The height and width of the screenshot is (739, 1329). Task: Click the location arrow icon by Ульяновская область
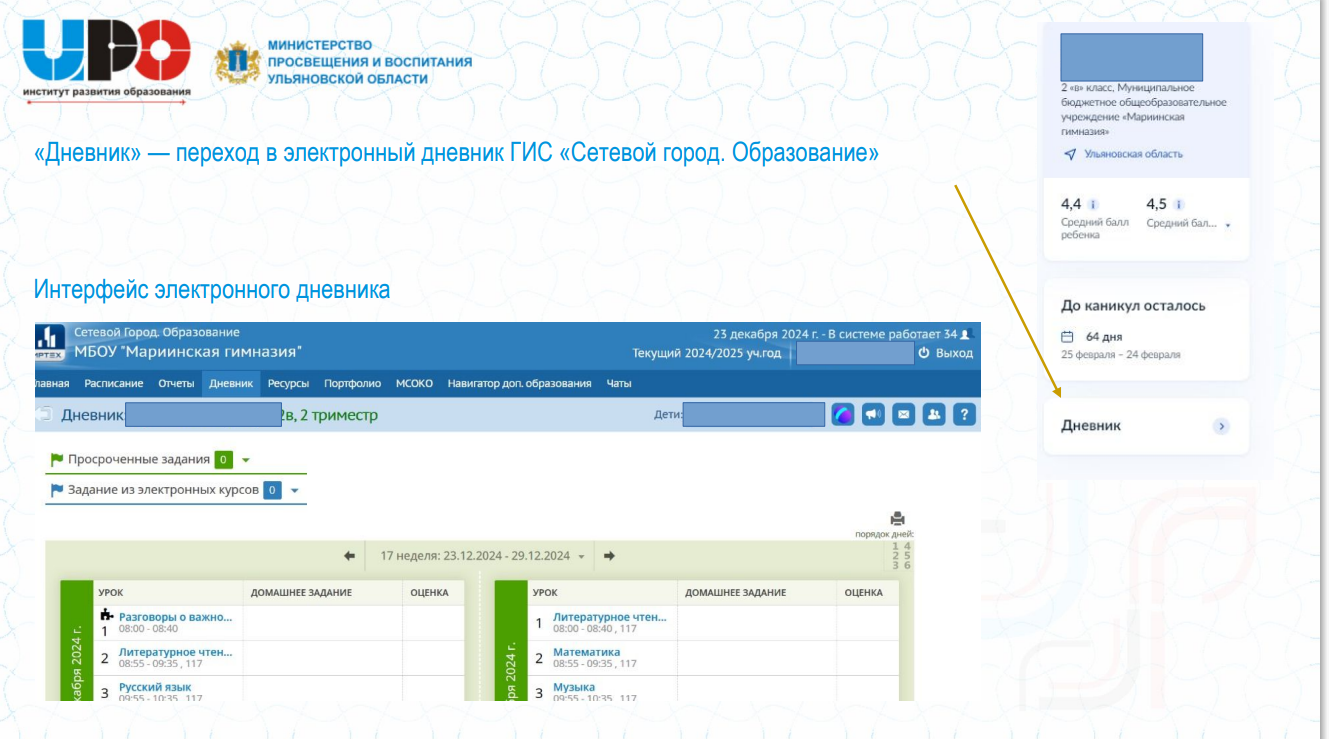[x=1069, y=154]
